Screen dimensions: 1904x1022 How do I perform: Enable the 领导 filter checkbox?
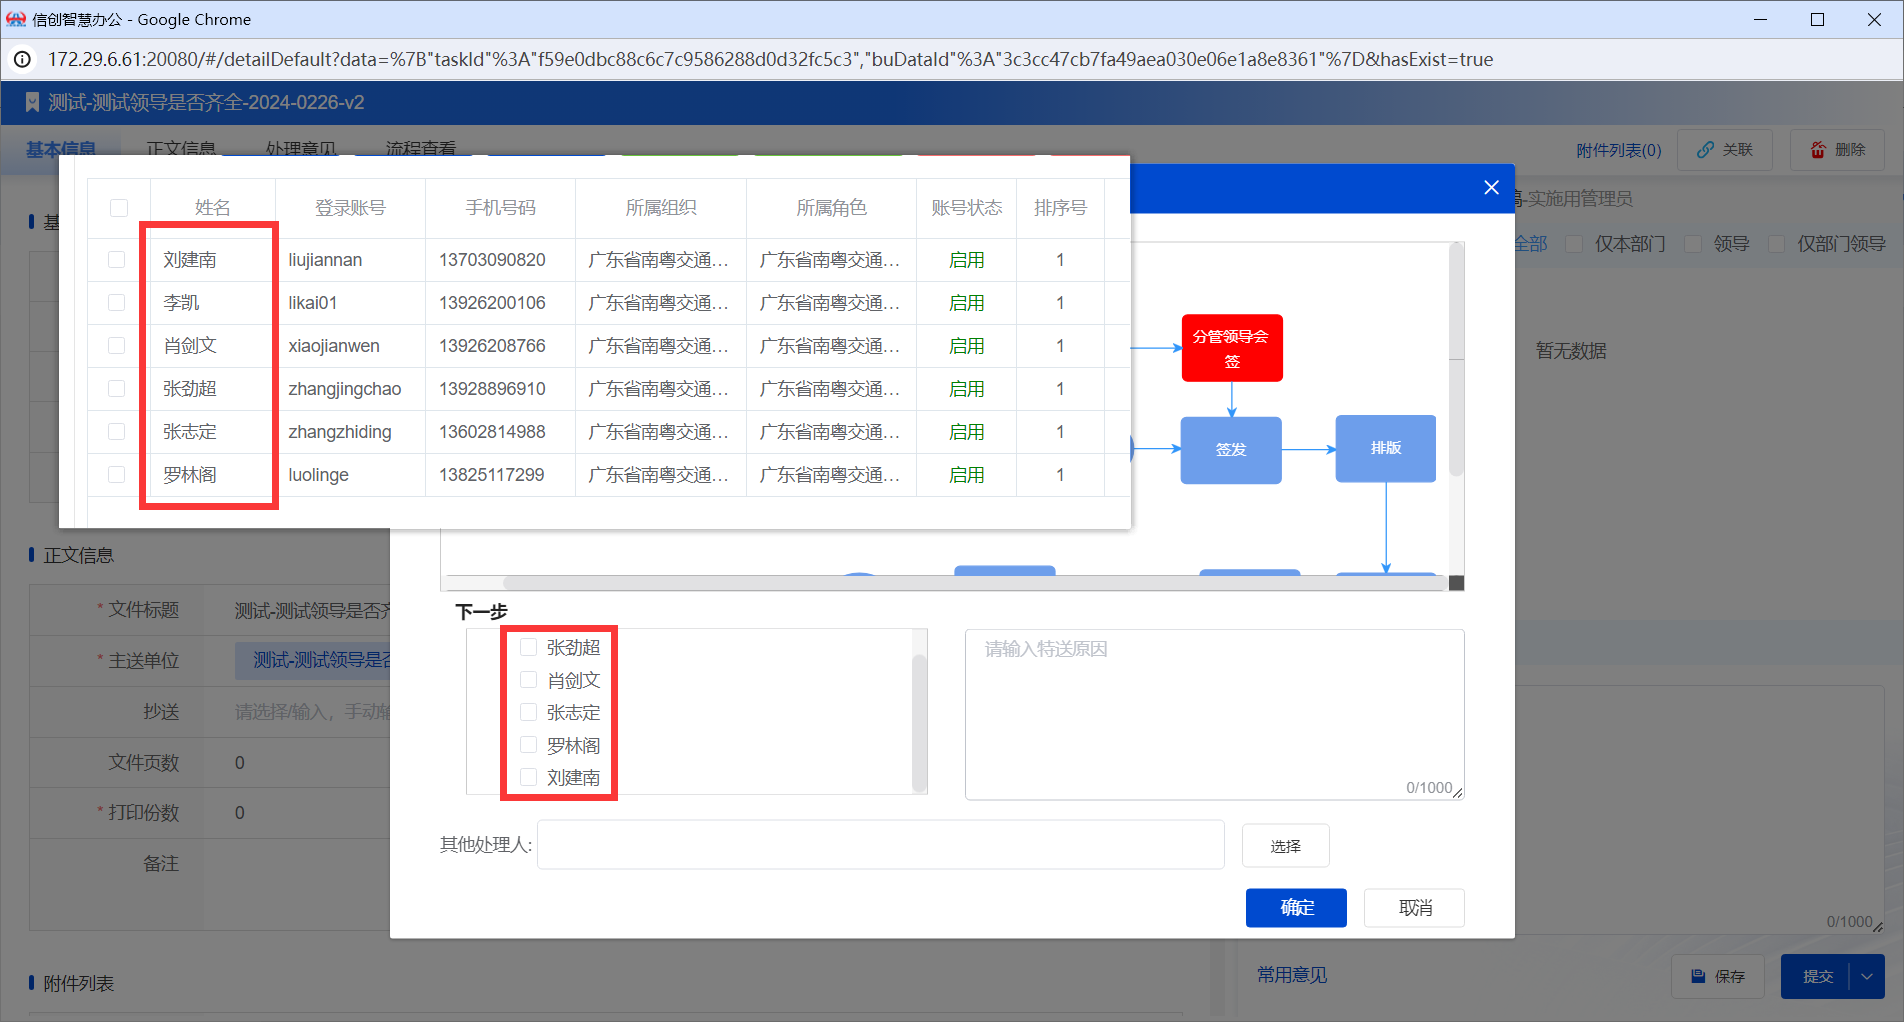[1693, 244]
